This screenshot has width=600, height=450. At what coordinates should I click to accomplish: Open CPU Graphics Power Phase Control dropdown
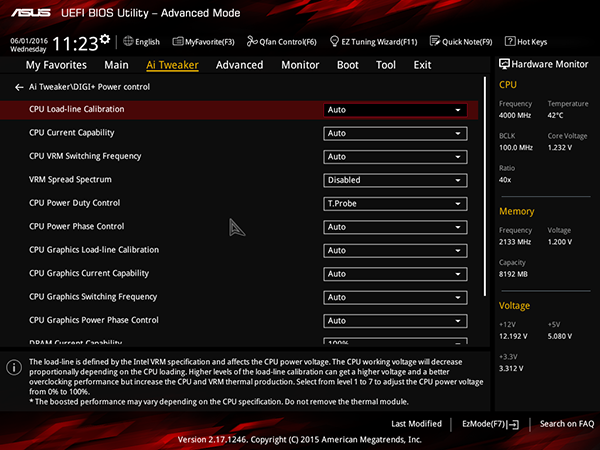tap(395, 321)
